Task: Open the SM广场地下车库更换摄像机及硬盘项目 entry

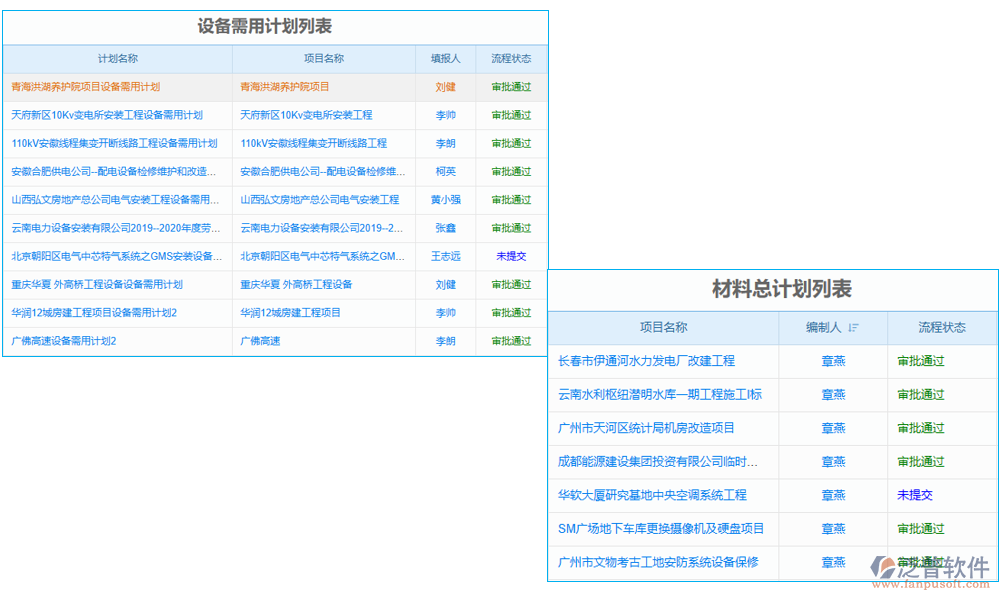Action: [x=660, y=529]
